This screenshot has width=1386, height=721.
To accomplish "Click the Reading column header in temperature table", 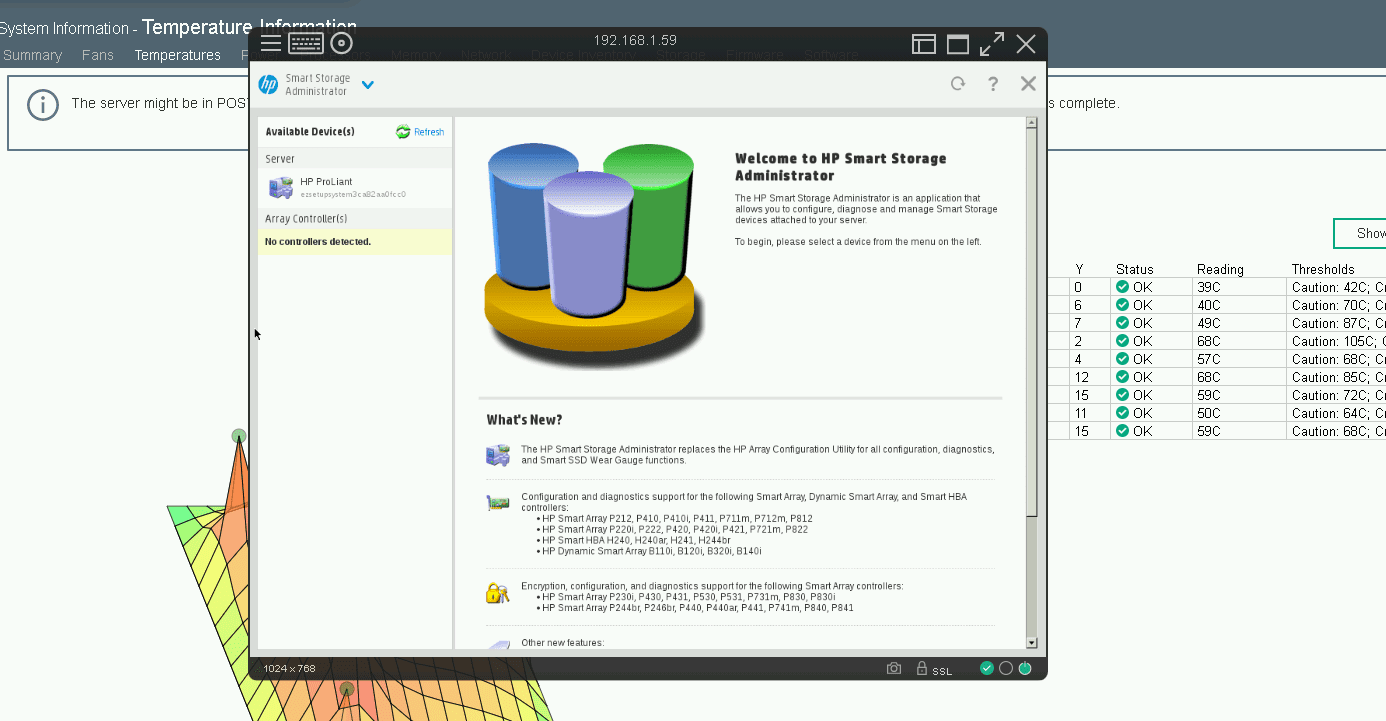I will pos(1220,269).
